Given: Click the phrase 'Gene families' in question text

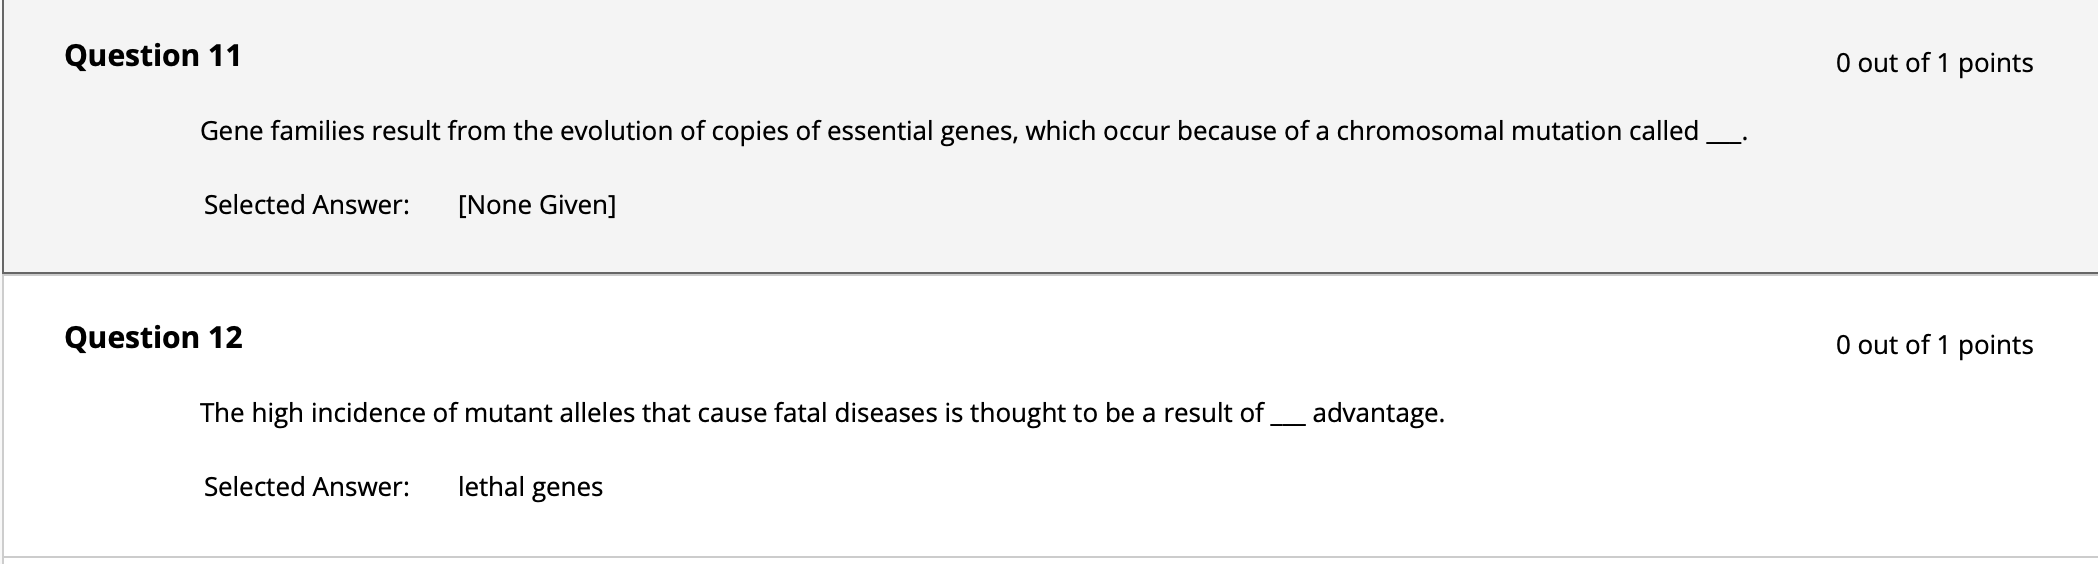Looking at the screenshot, I should click(x=282, y=131).
